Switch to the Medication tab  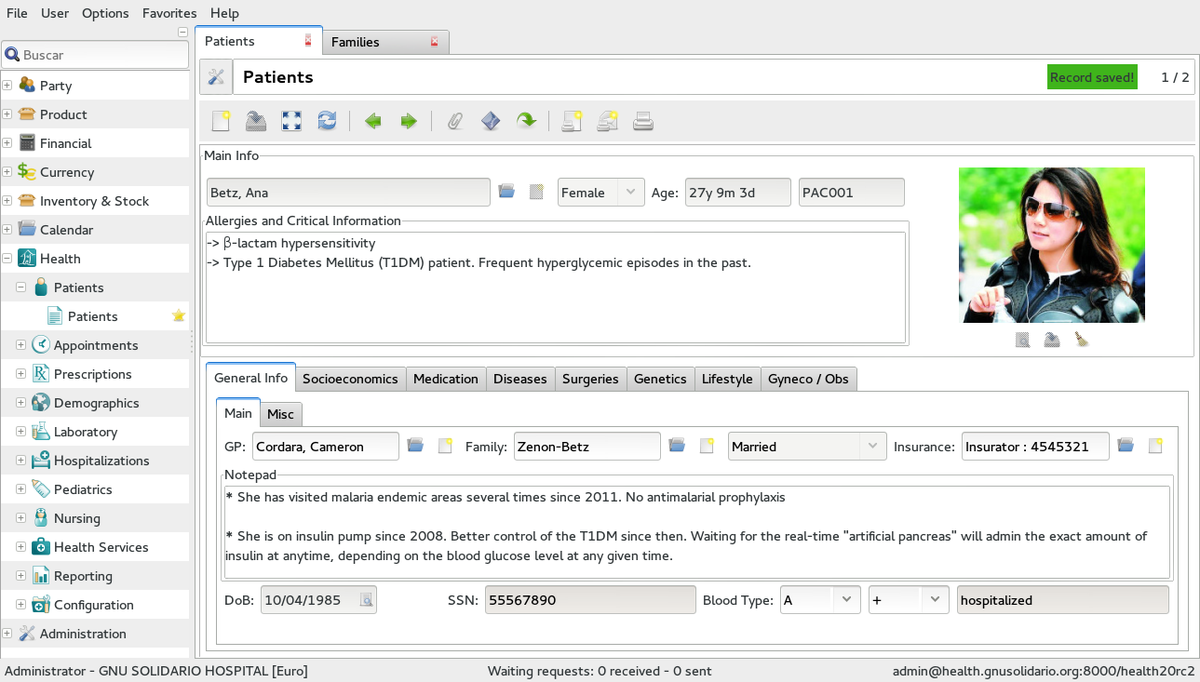click(x=446, y=379)
